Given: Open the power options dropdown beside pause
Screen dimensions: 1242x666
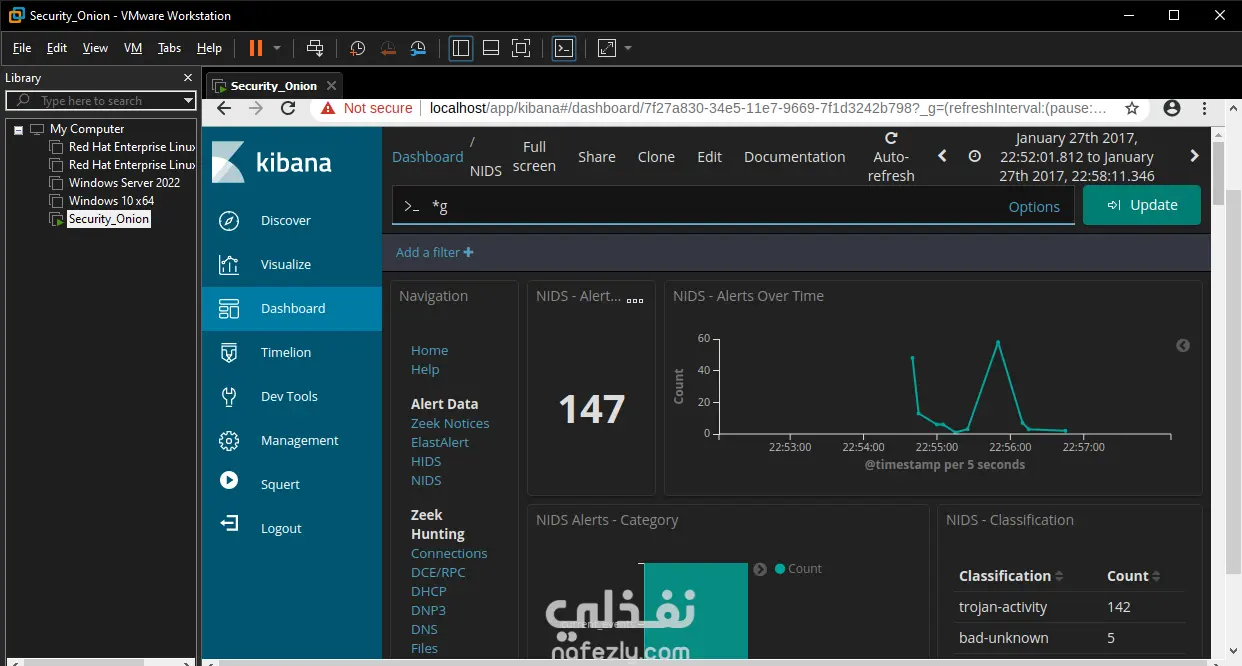Looking at the screenshot, I should [x=277, y=48].
